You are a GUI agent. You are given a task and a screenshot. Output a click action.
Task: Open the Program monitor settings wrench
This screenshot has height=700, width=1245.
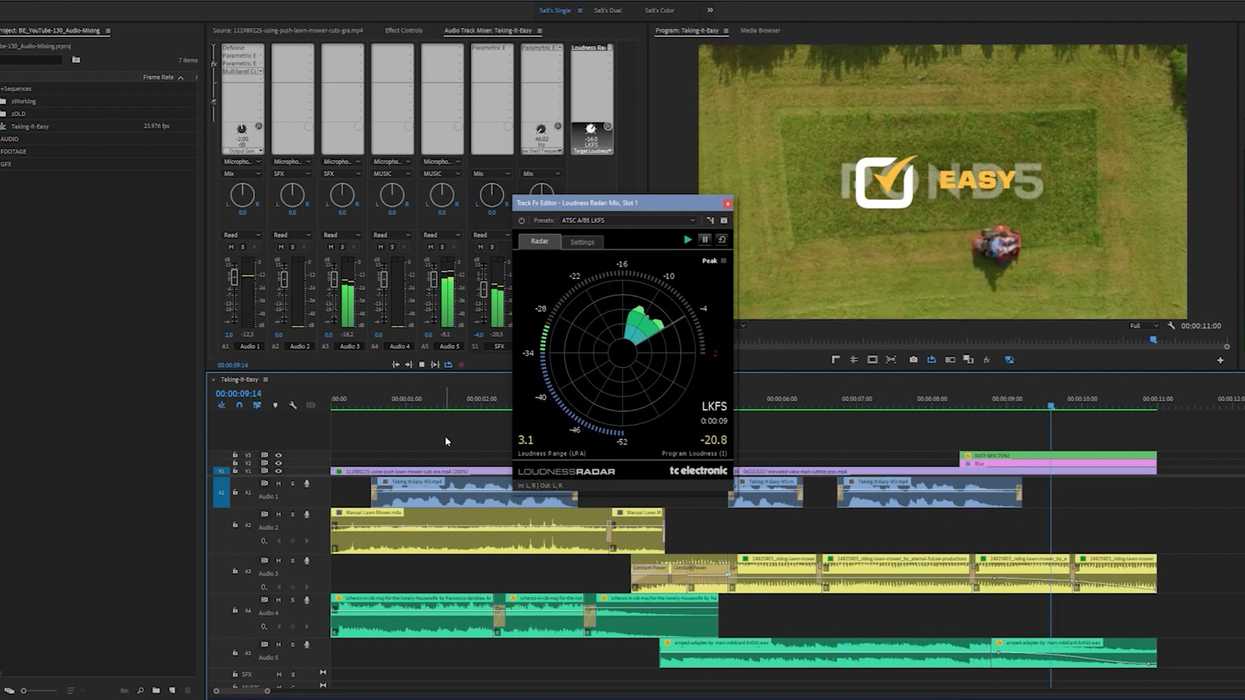point(1171,326)
